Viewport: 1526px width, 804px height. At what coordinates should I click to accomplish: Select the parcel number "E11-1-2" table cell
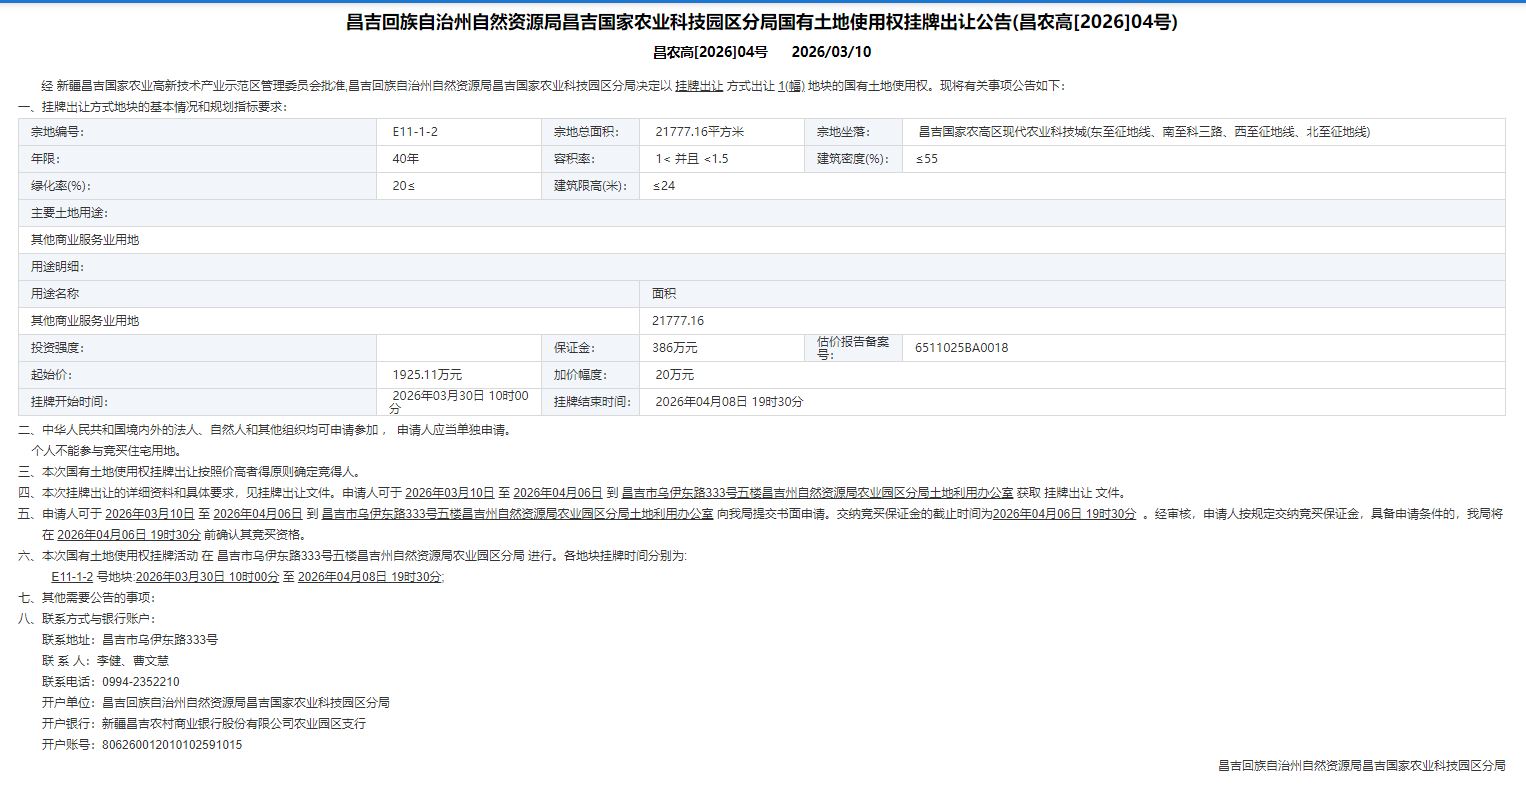coord(415,132)
